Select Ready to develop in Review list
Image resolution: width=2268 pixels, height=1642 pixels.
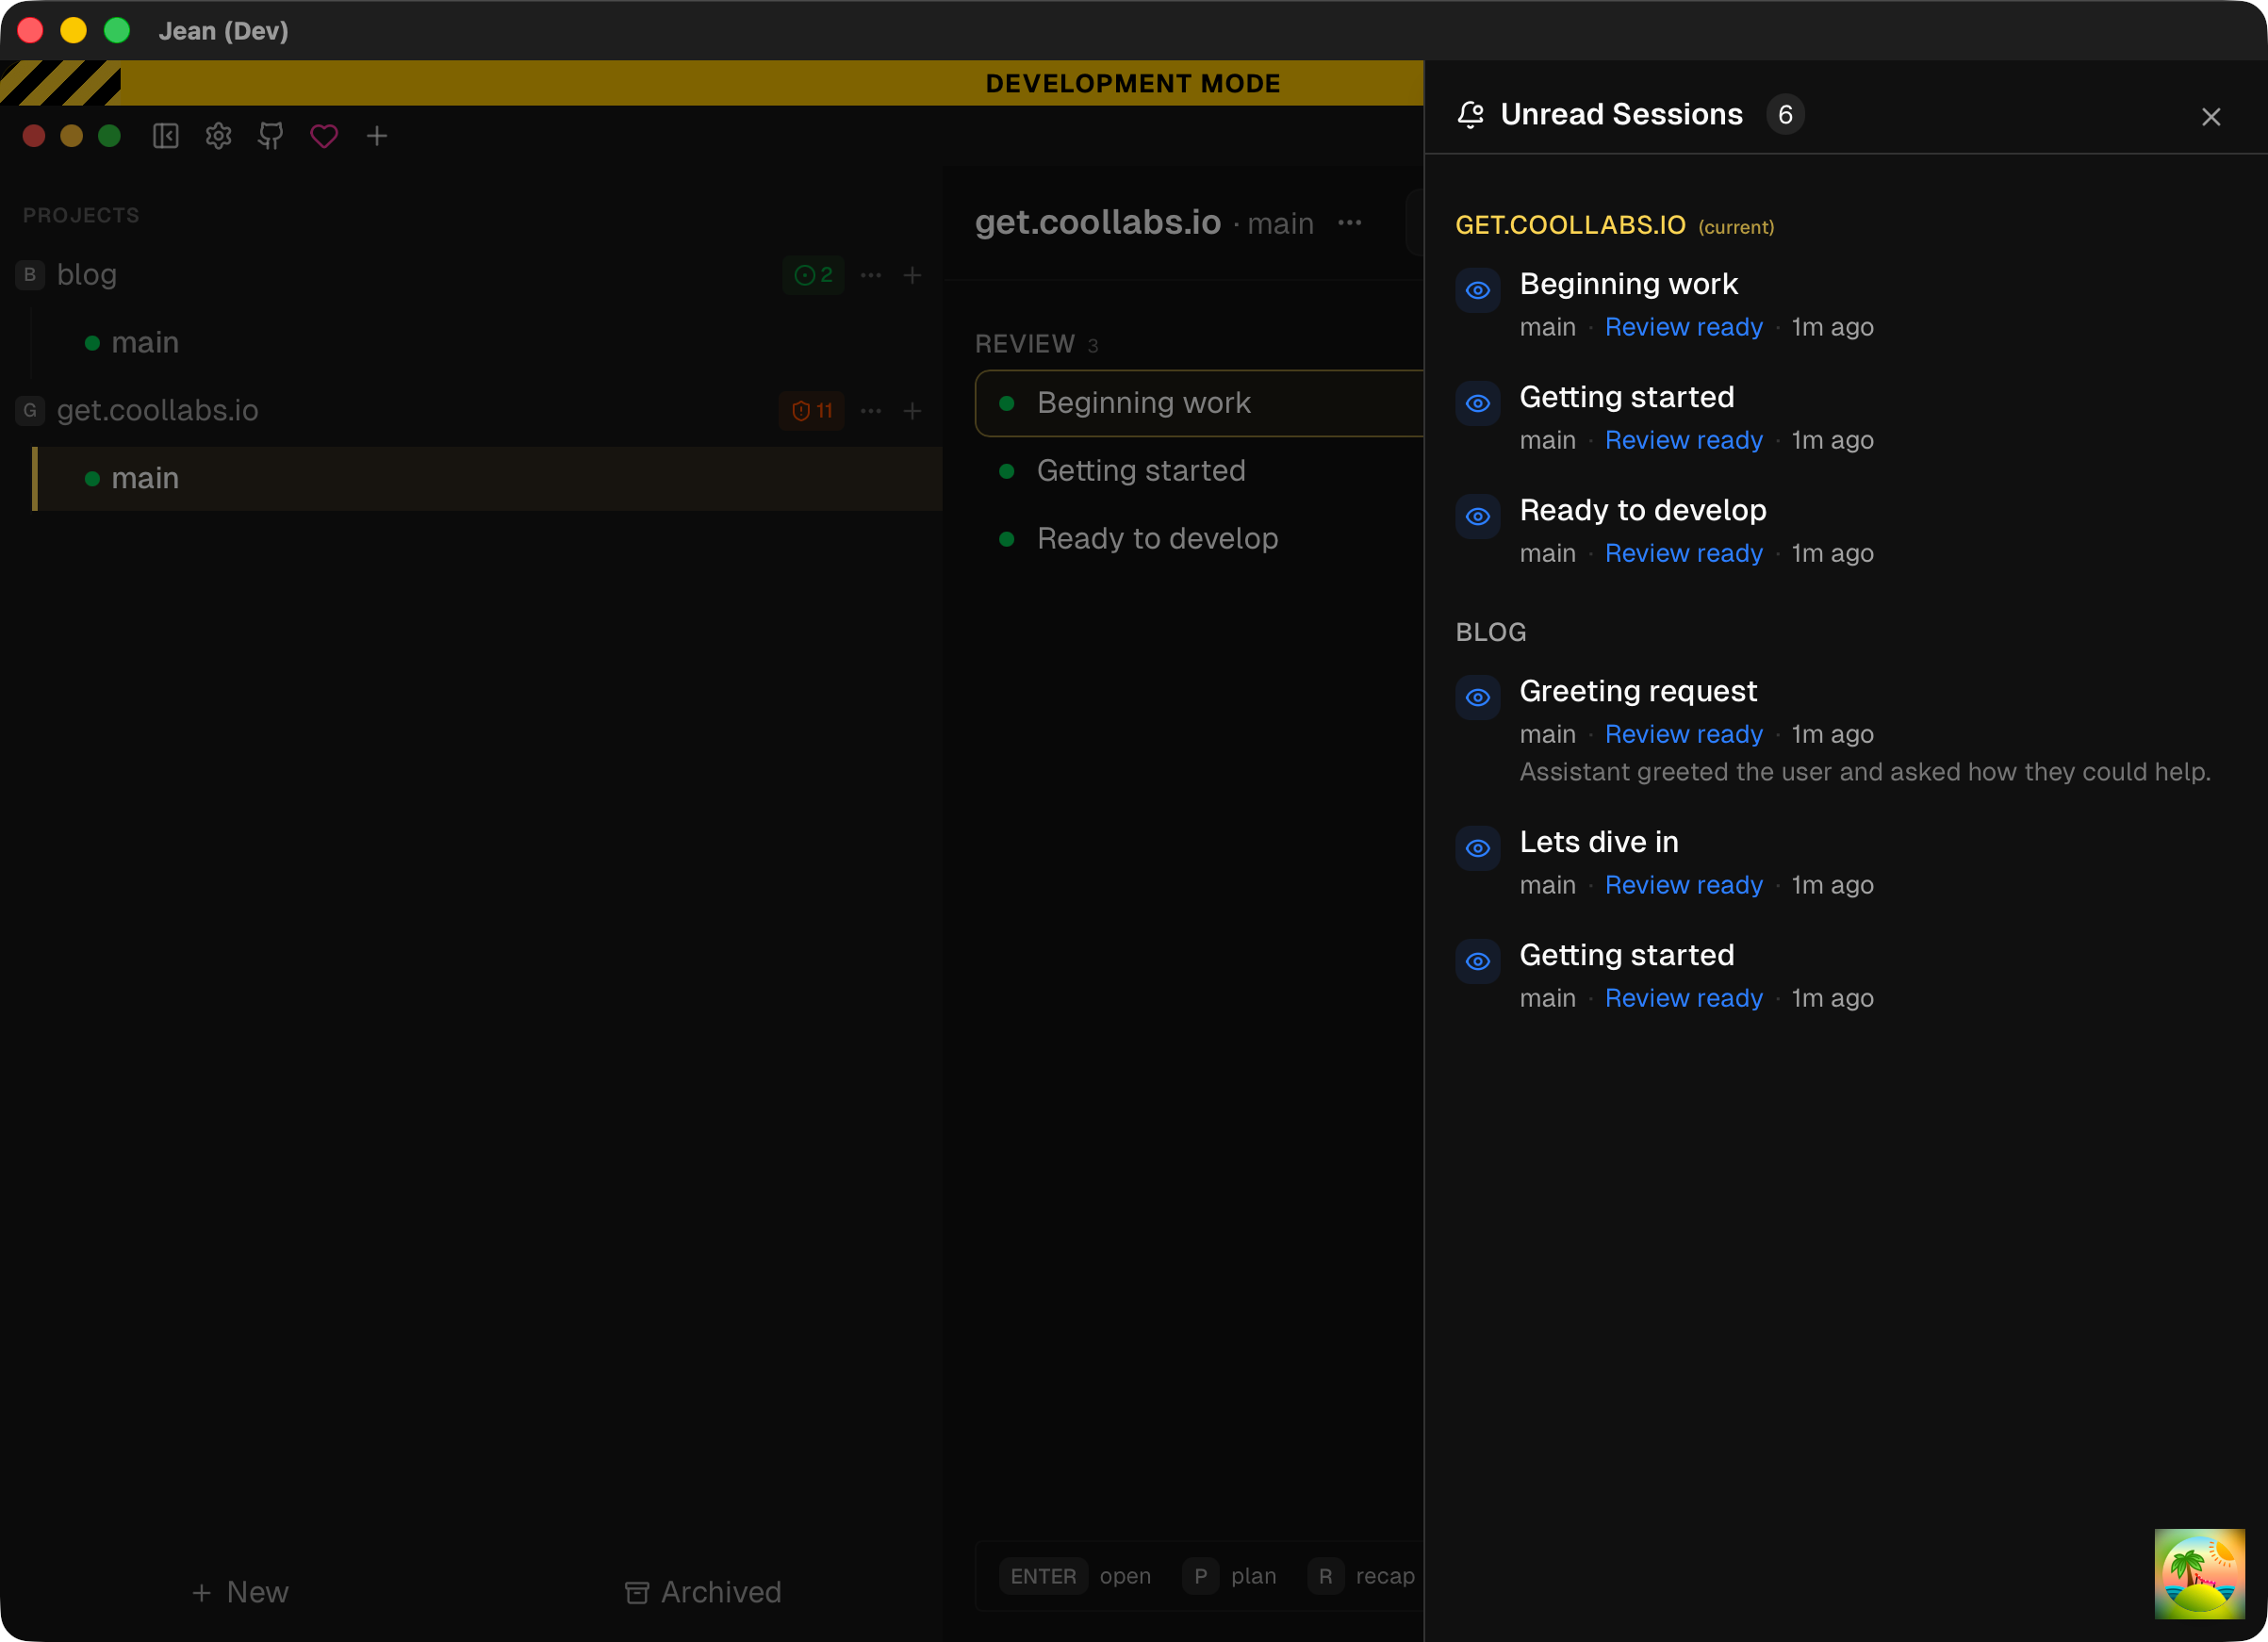(1157, 539)
